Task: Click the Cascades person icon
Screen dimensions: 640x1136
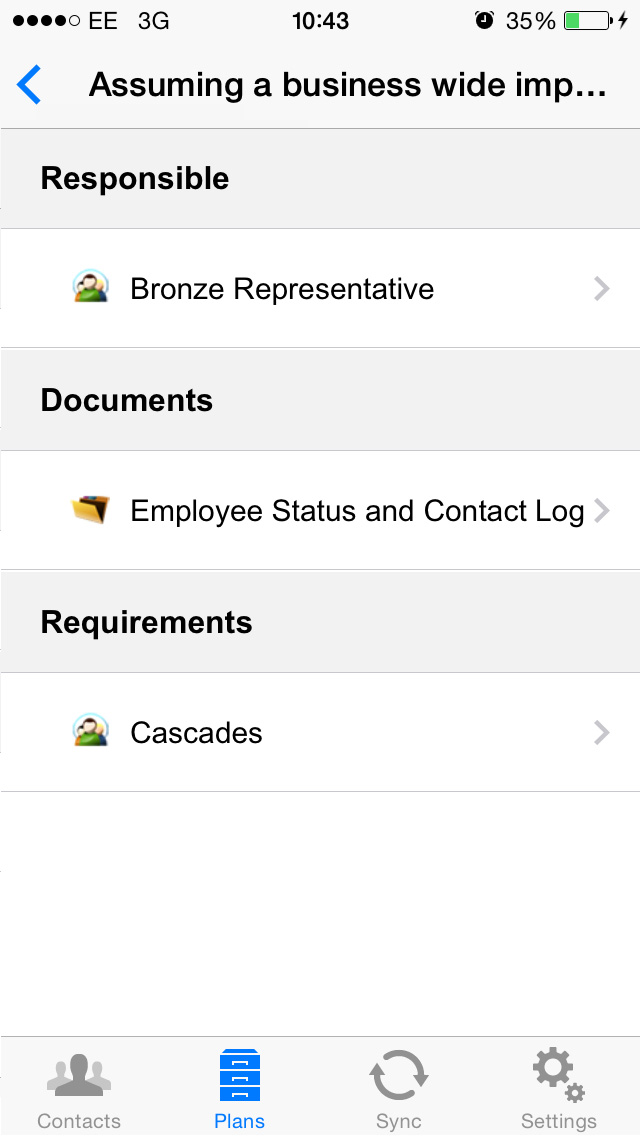Action: pyautogui.click(x=91, y=732)
